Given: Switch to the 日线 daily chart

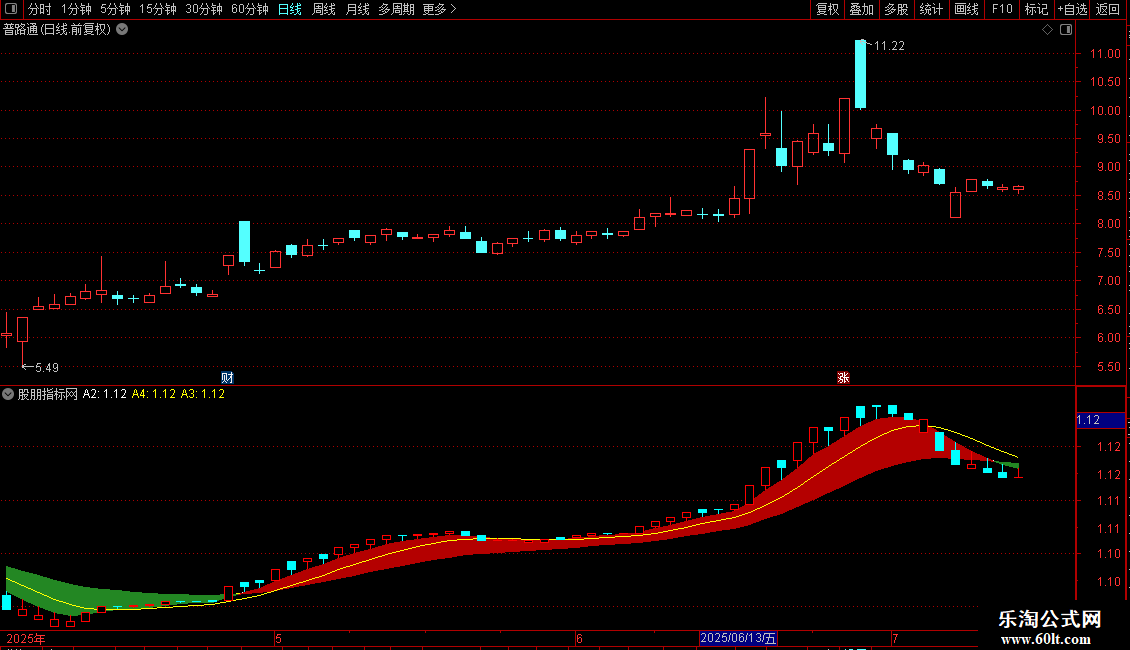Looking at the screenshot, I should pos(290,9).
